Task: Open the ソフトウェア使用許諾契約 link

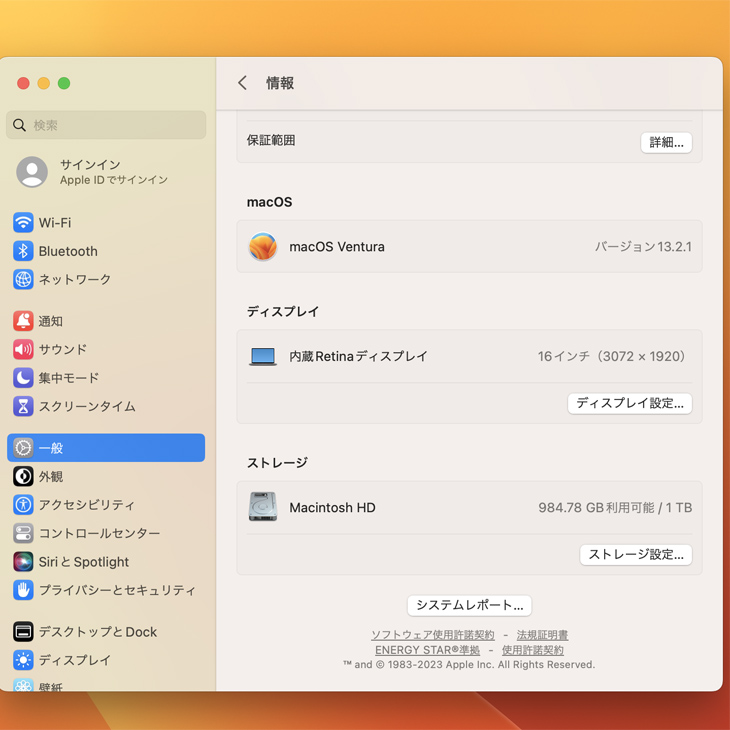Action: tap(432, 635)
